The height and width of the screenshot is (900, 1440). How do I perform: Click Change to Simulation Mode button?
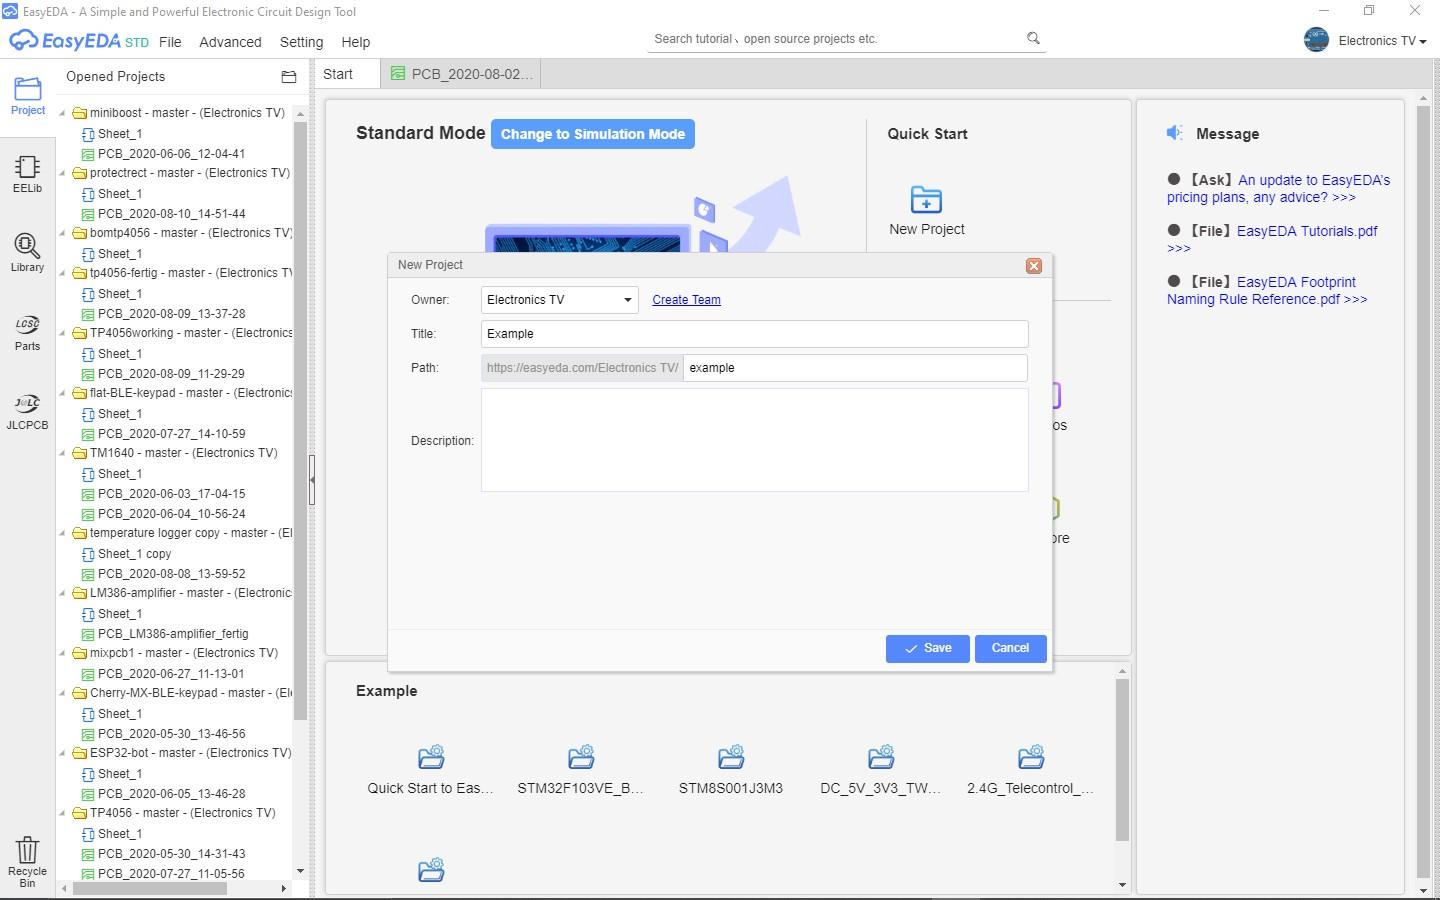coord(593,134)
